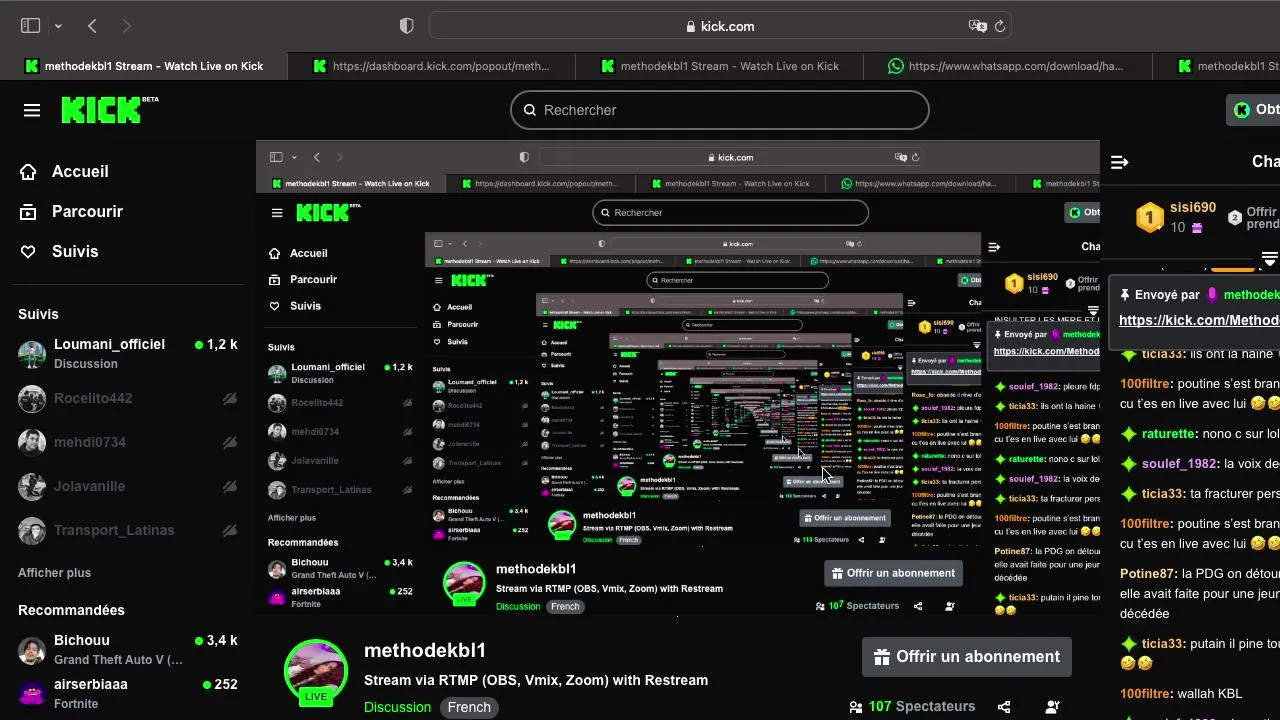1280x720 pixels.
Task: Click the offline icon beside Jolavanille in the outermost sidebar
Action: click(230, 486)
